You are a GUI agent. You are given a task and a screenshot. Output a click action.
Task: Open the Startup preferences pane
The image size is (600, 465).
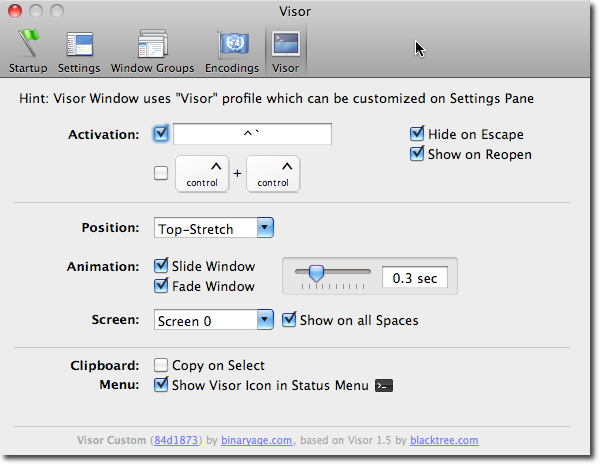point(28,51)
